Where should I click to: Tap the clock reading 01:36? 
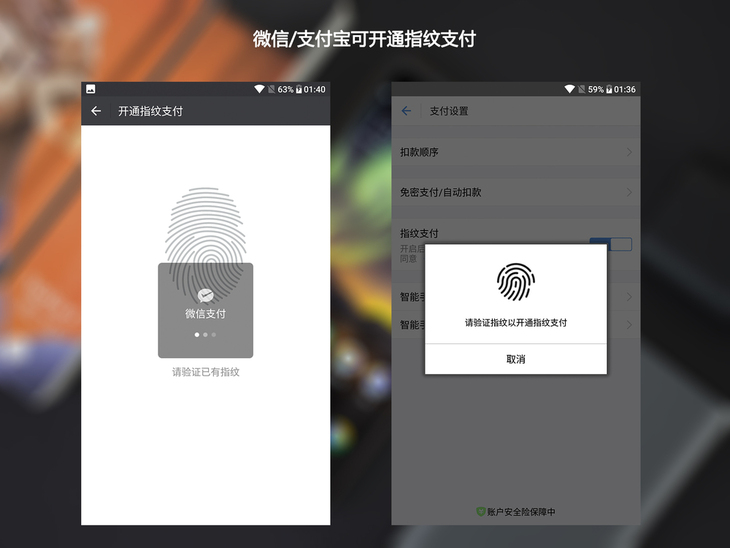625,89
